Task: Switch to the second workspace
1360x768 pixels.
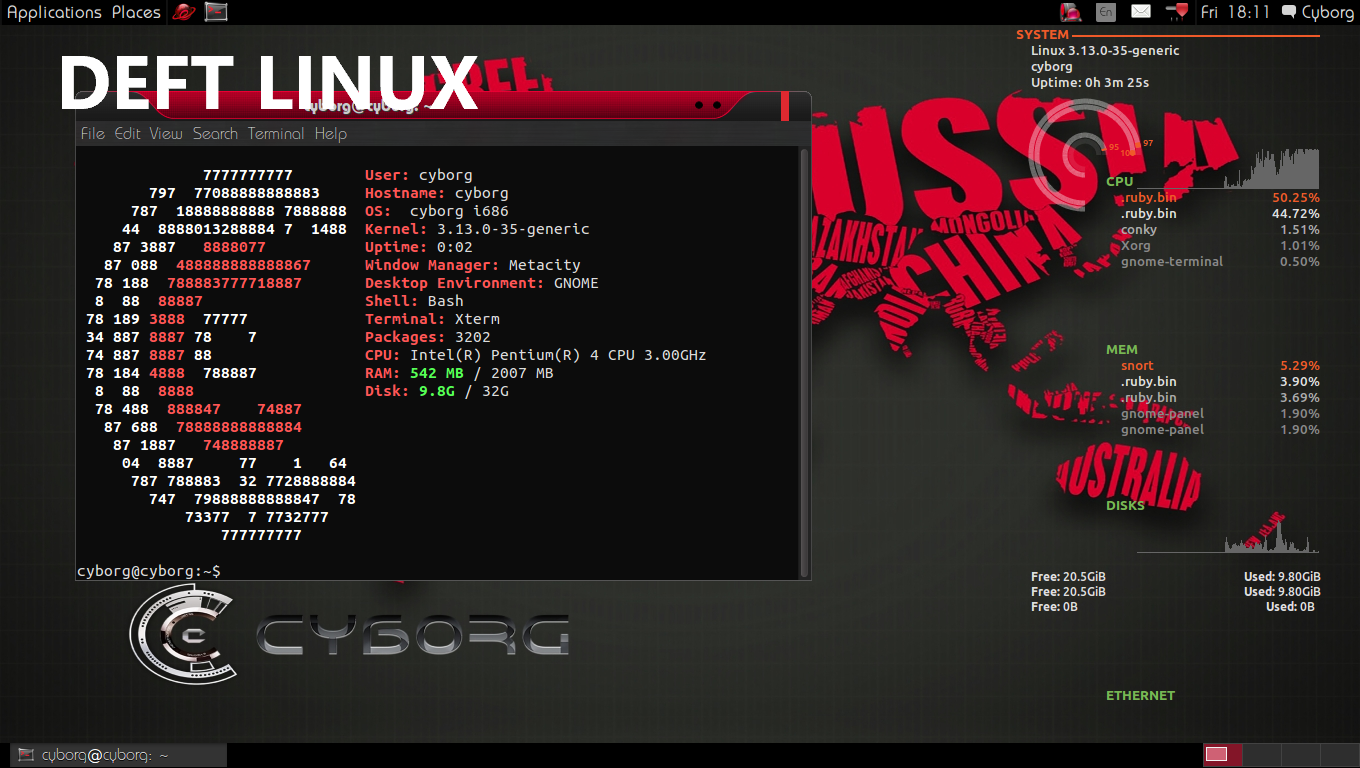Action: [1261, 755]
